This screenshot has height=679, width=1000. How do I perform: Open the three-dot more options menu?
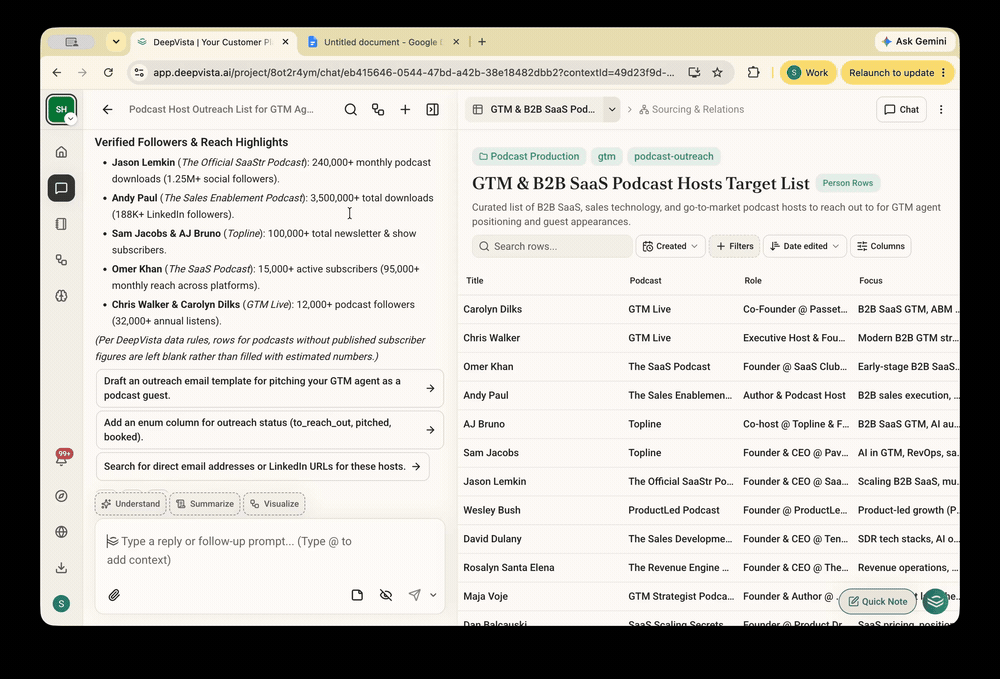click(x=941, y=110)
